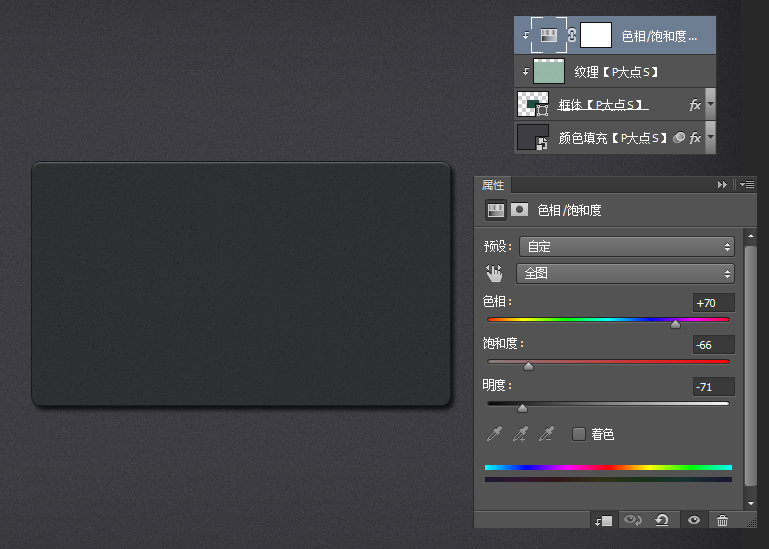Activate the on-image adjustment hand tool
The image size is (769, 549).
tap(494, 273)
